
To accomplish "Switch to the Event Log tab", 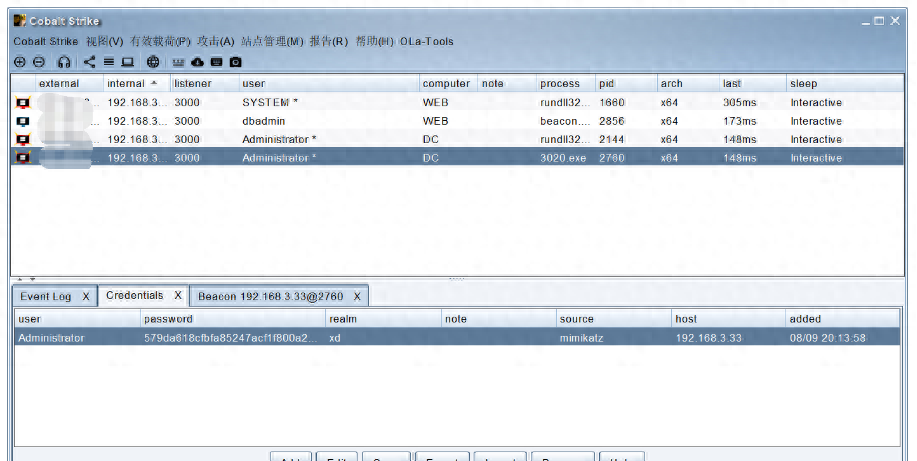I will point(46,297).
